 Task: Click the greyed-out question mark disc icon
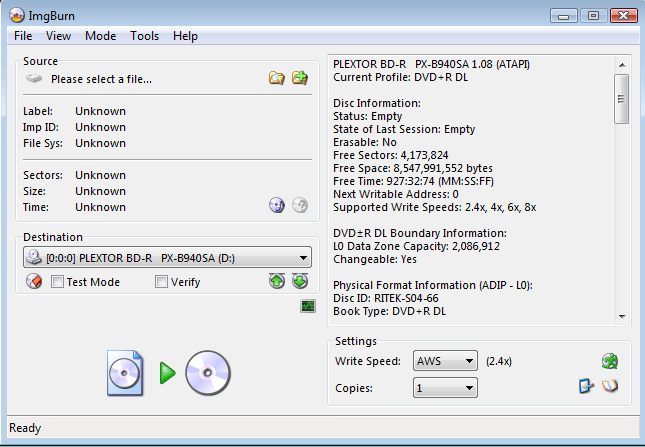click(x=300, y=205)
